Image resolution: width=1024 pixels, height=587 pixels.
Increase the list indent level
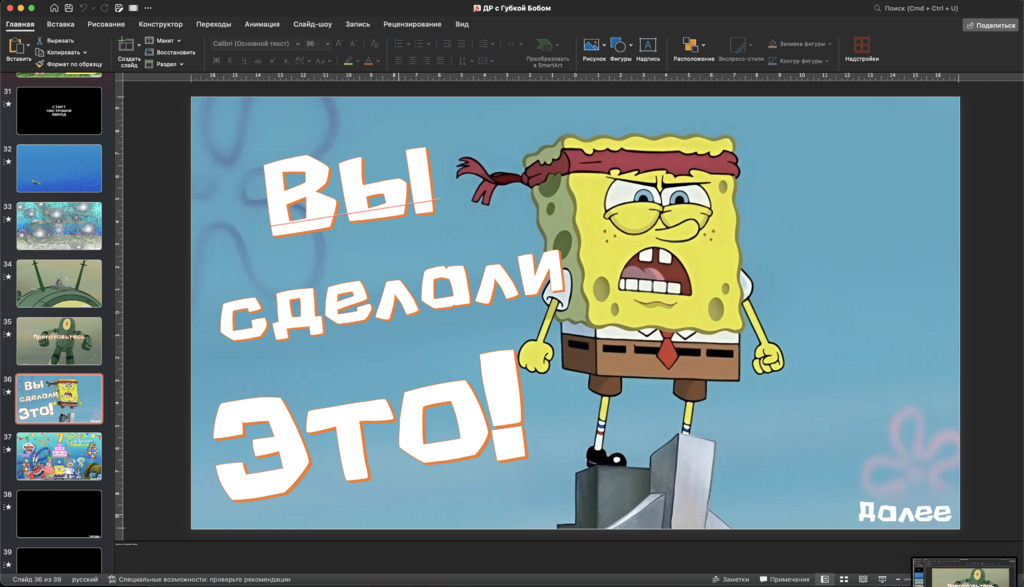tap(462, 44)
